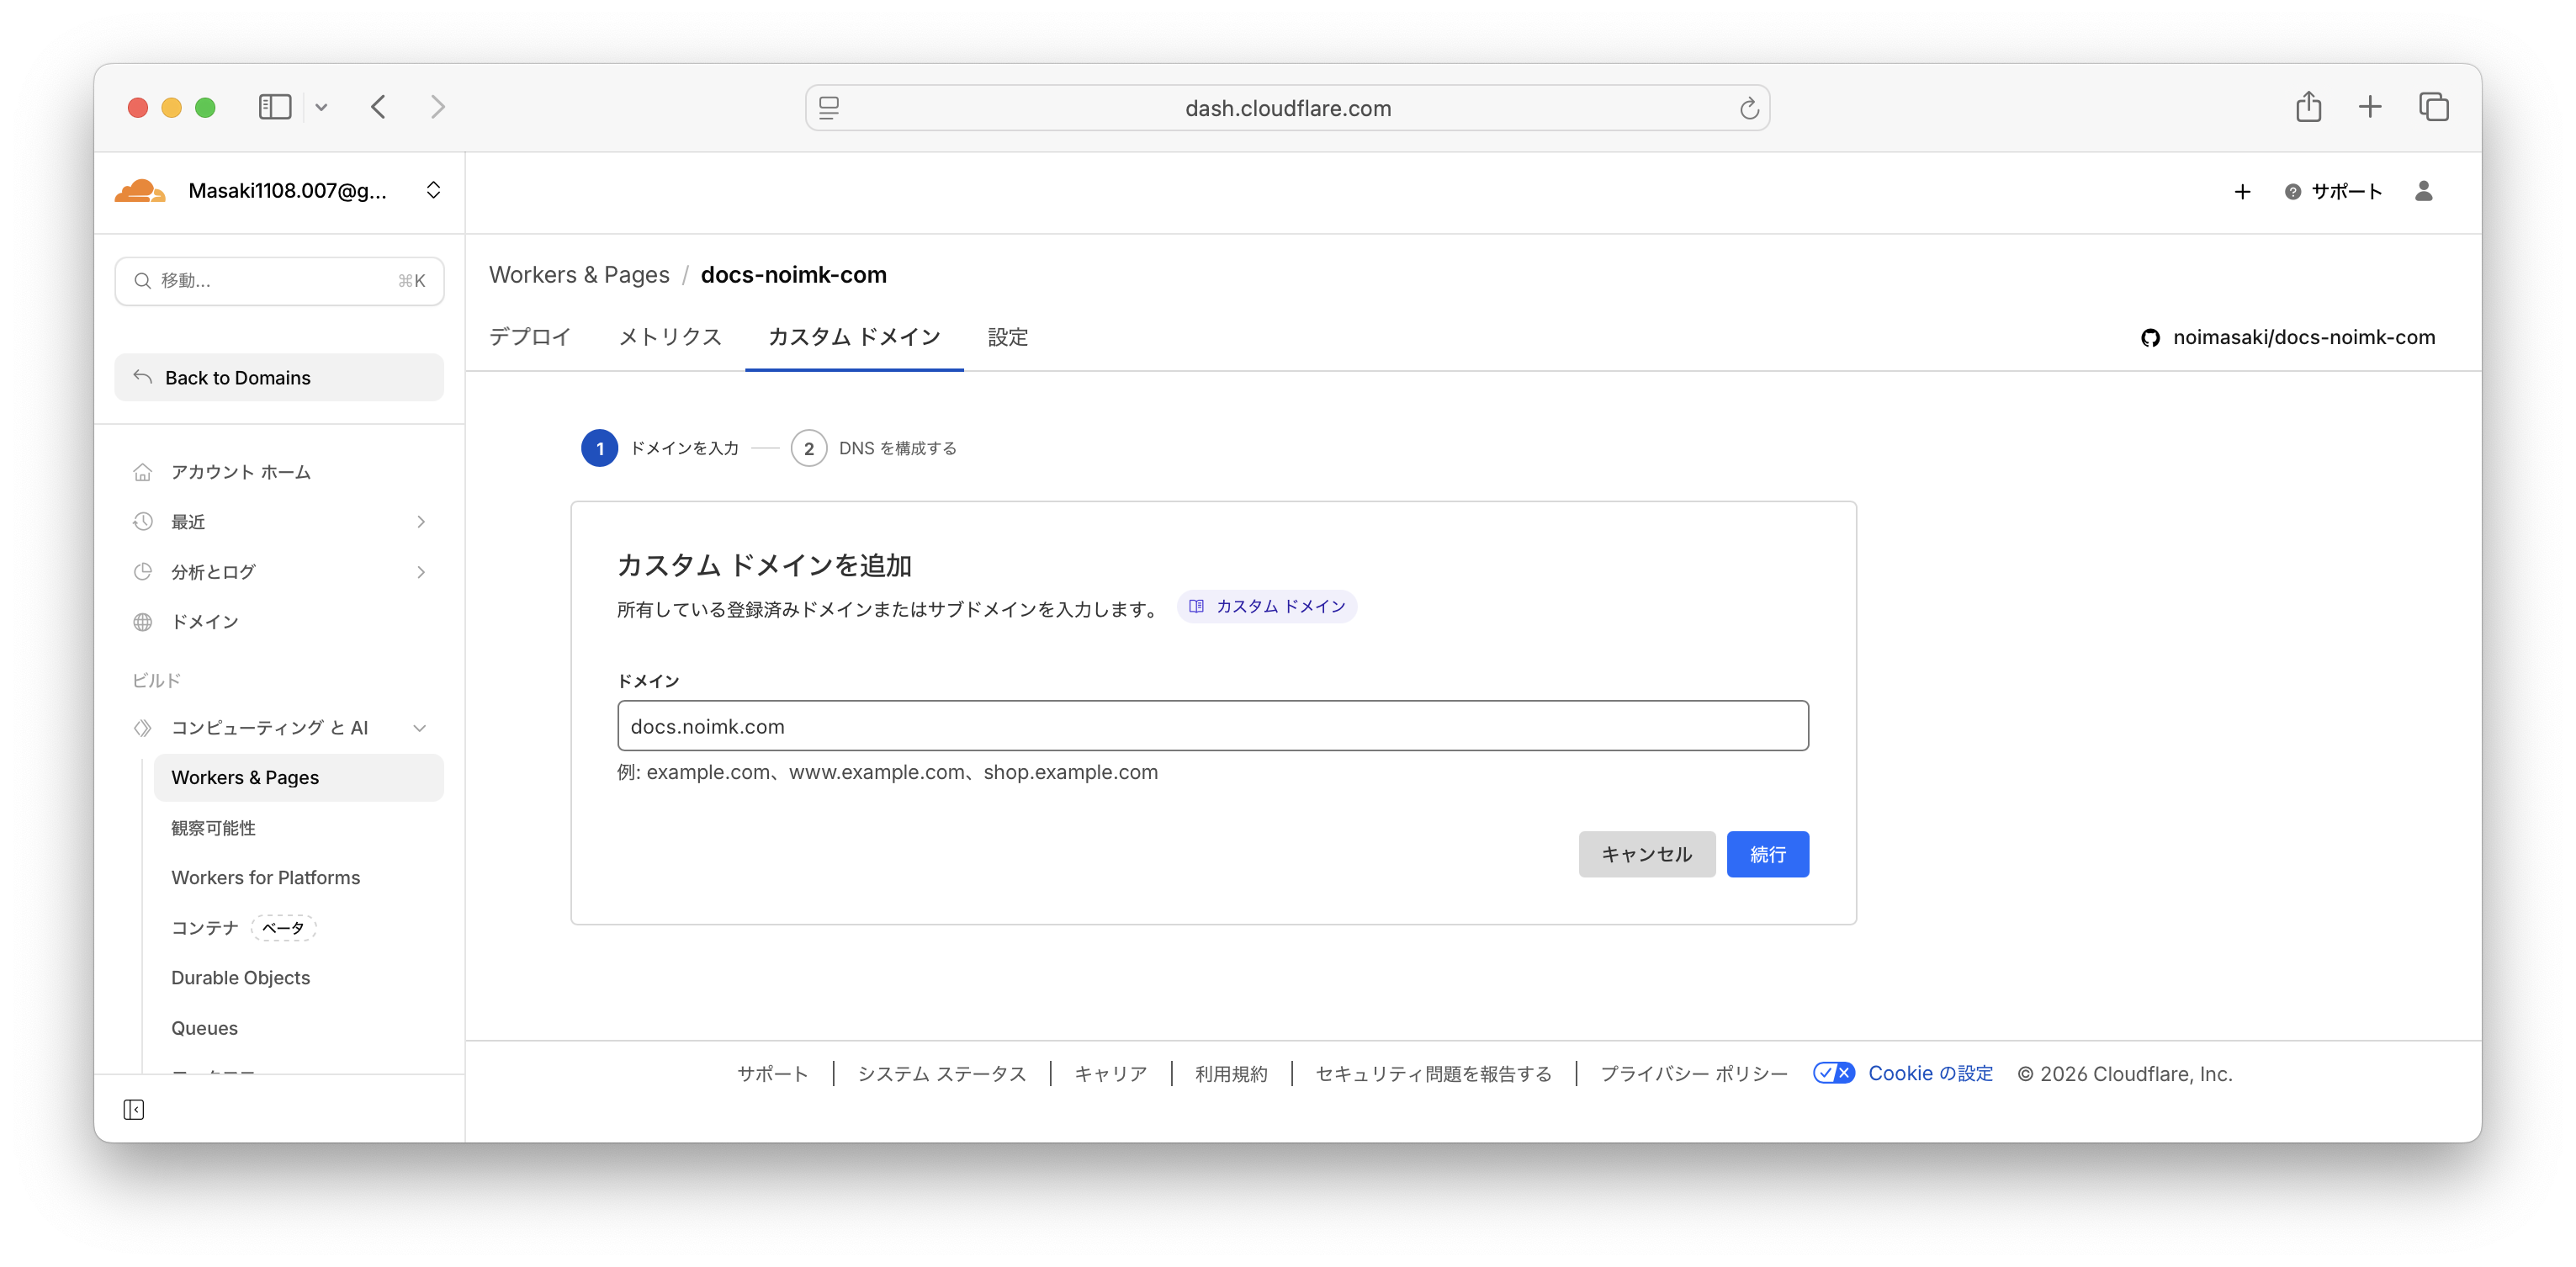Click the Back to Domains link
This screenshot has height=1267, width=2576.
pyautogui.click(x=237, y=377)
